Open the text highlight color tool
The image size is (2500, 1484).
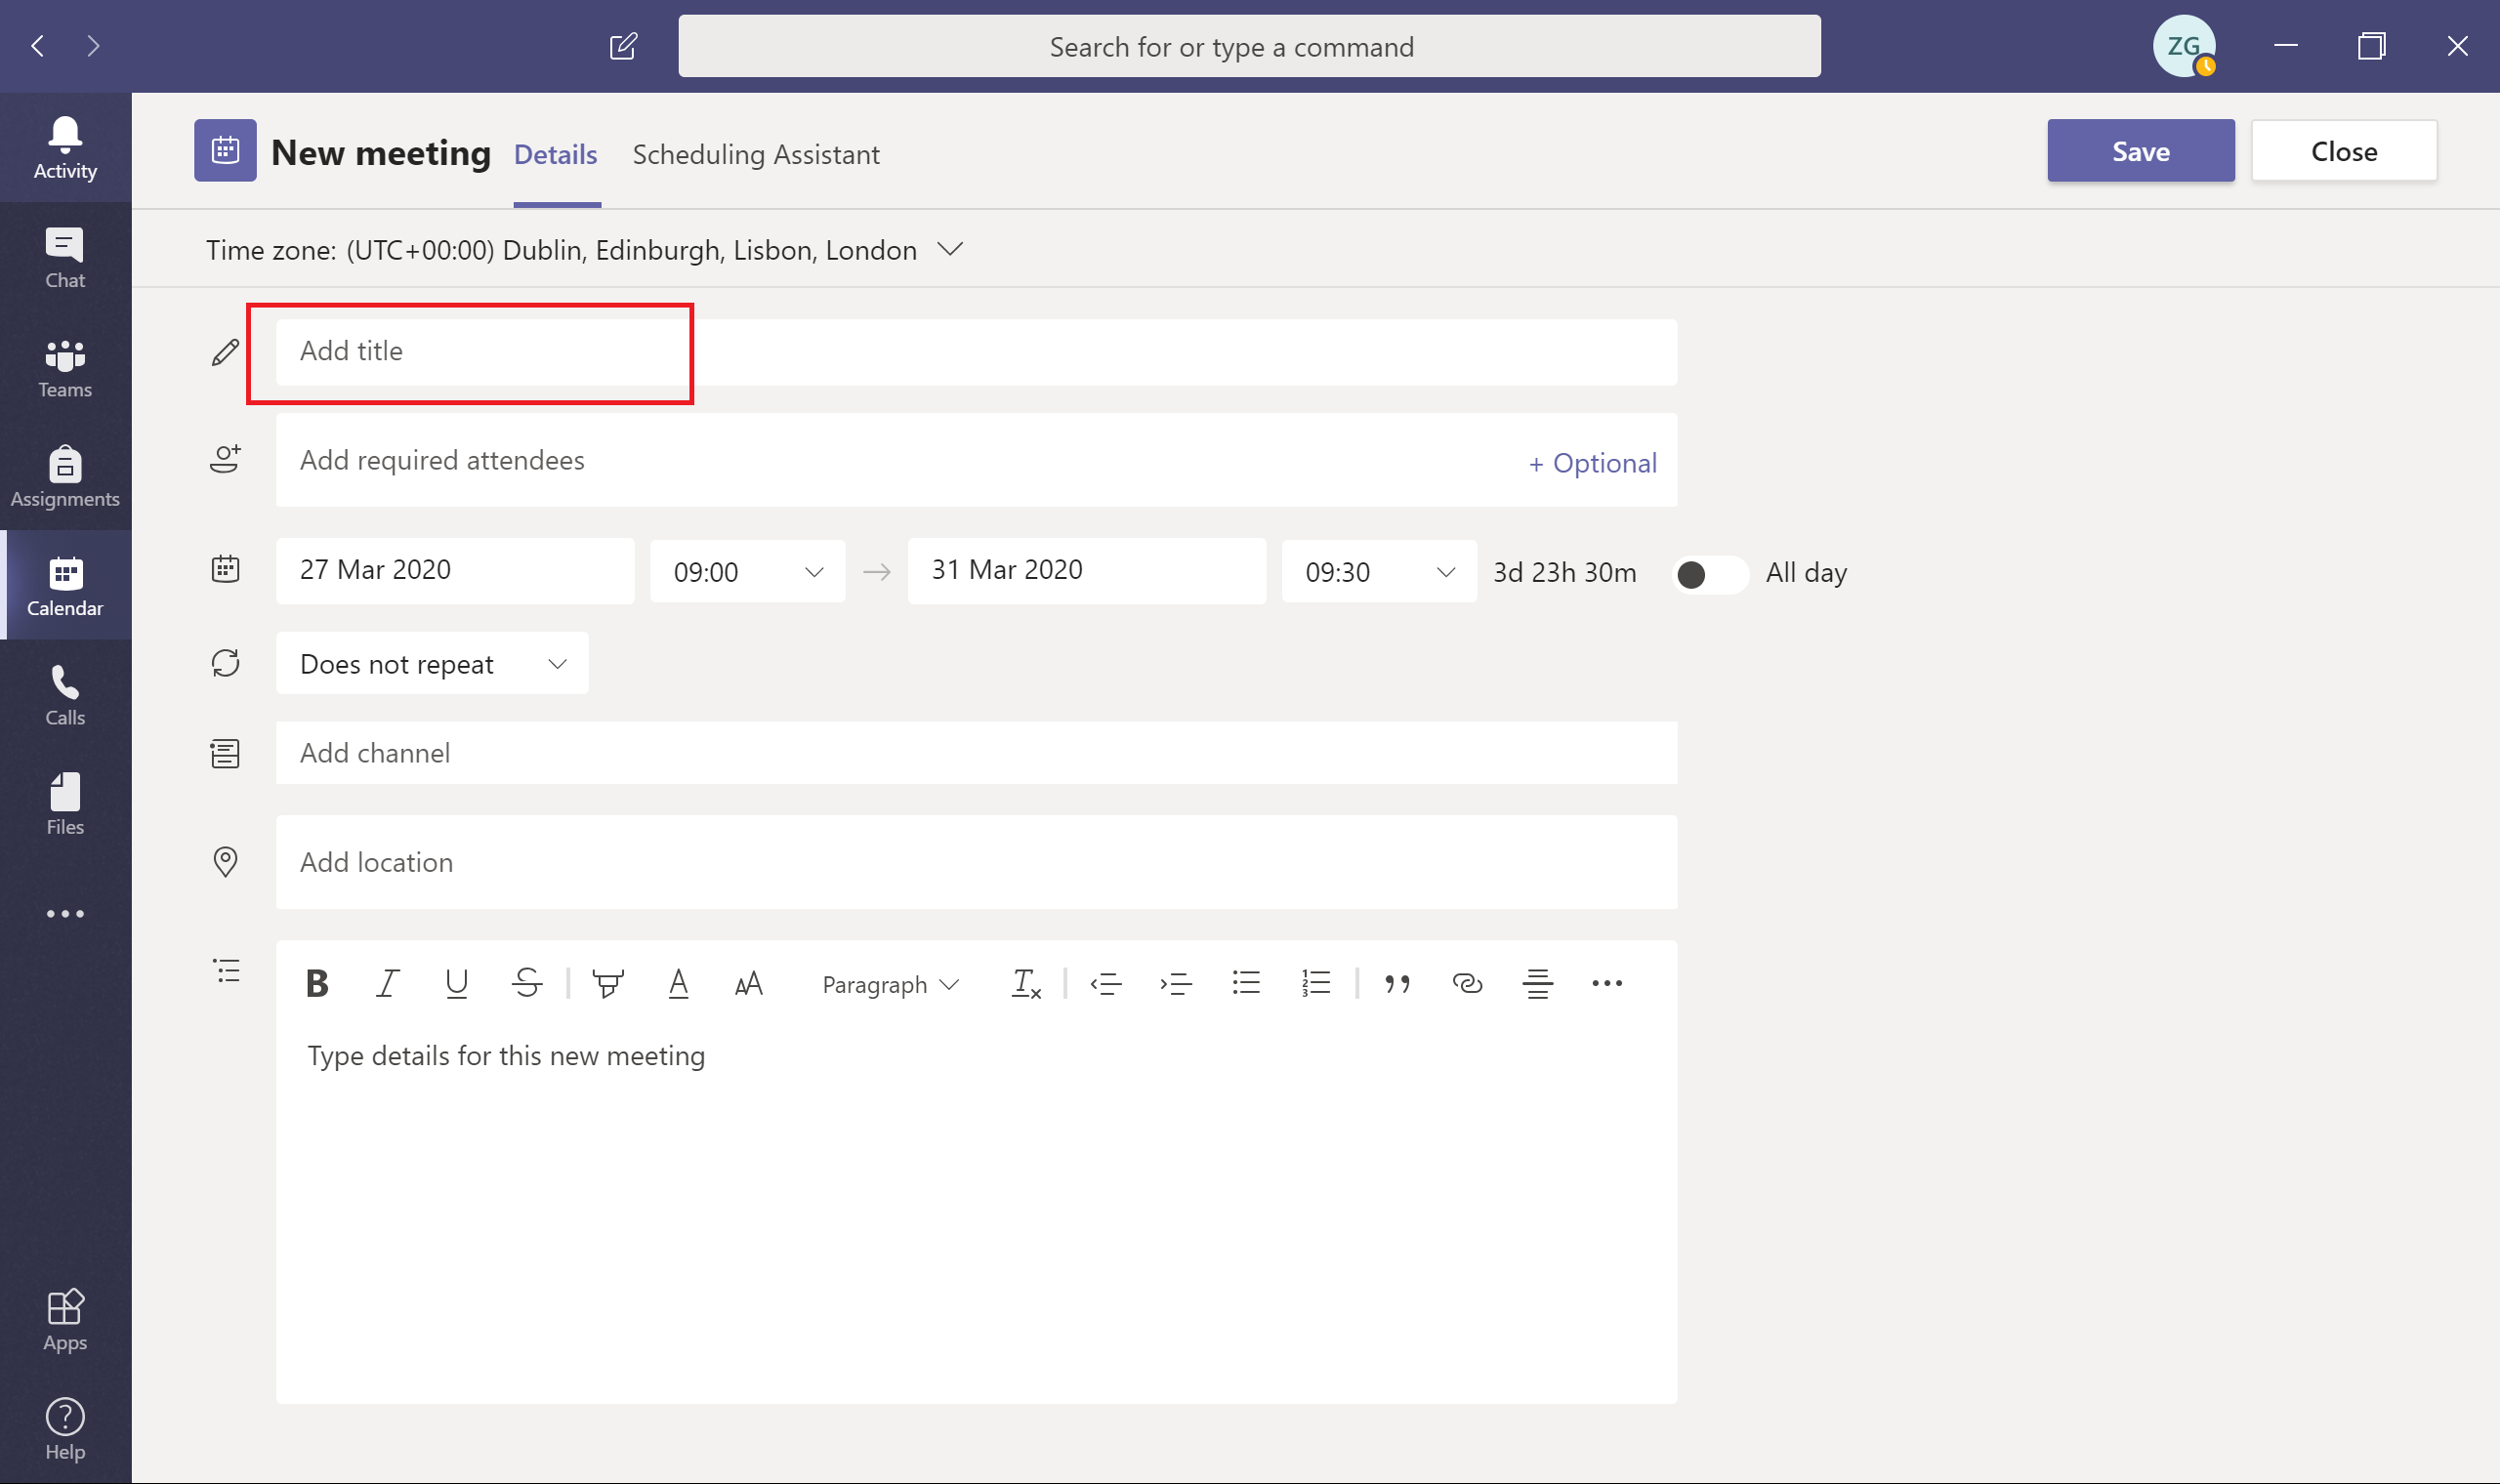click(x=608, y=984)
